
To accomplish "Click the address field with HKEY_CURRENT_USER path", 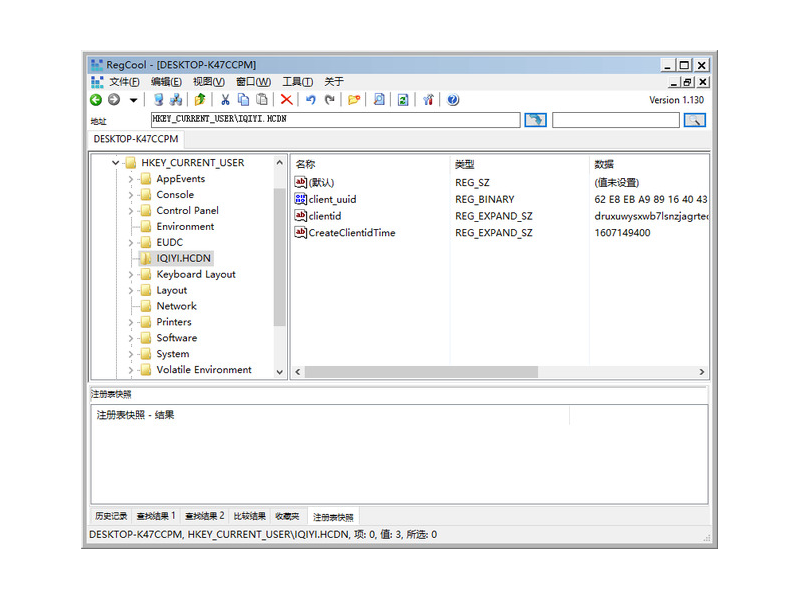I will (x=336, y=120).
